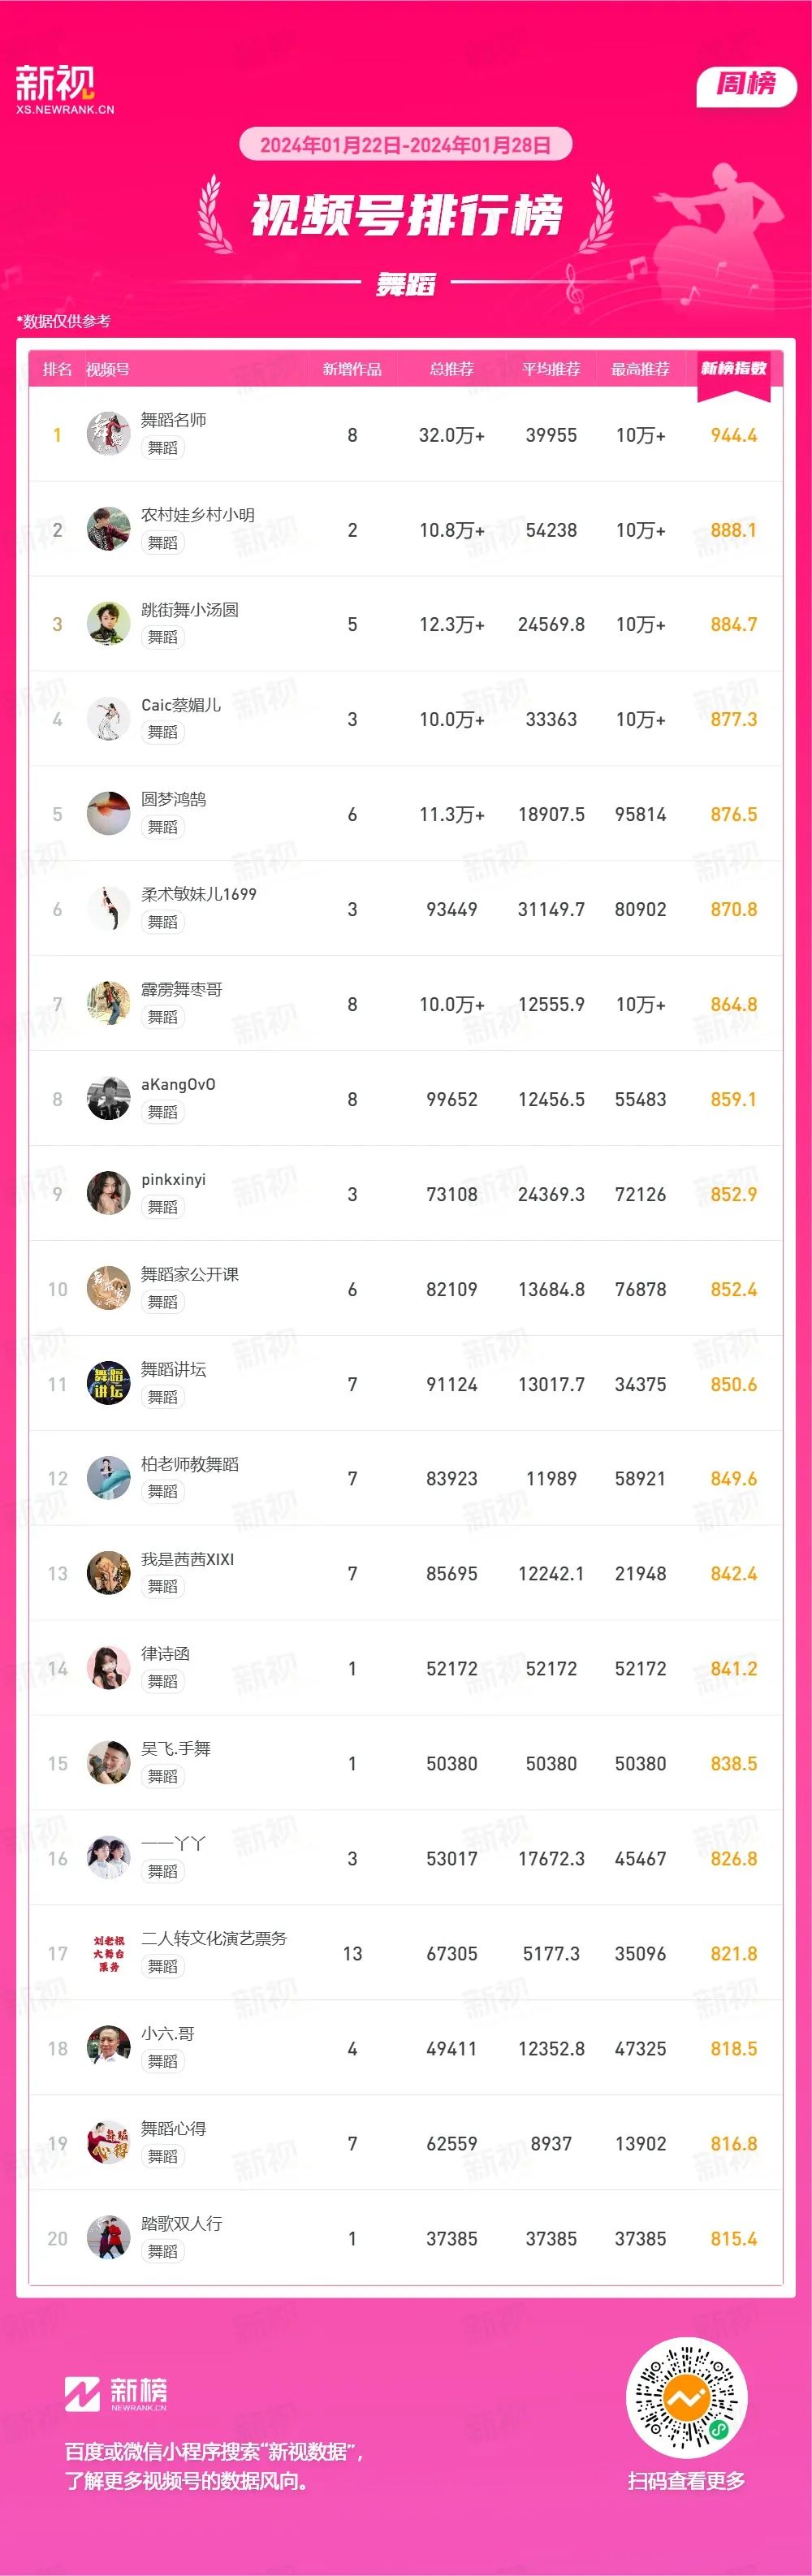Open the avatar of 舞蹈名师
The height and width of the screenshot is (2576, 812).
pos(108,434)
